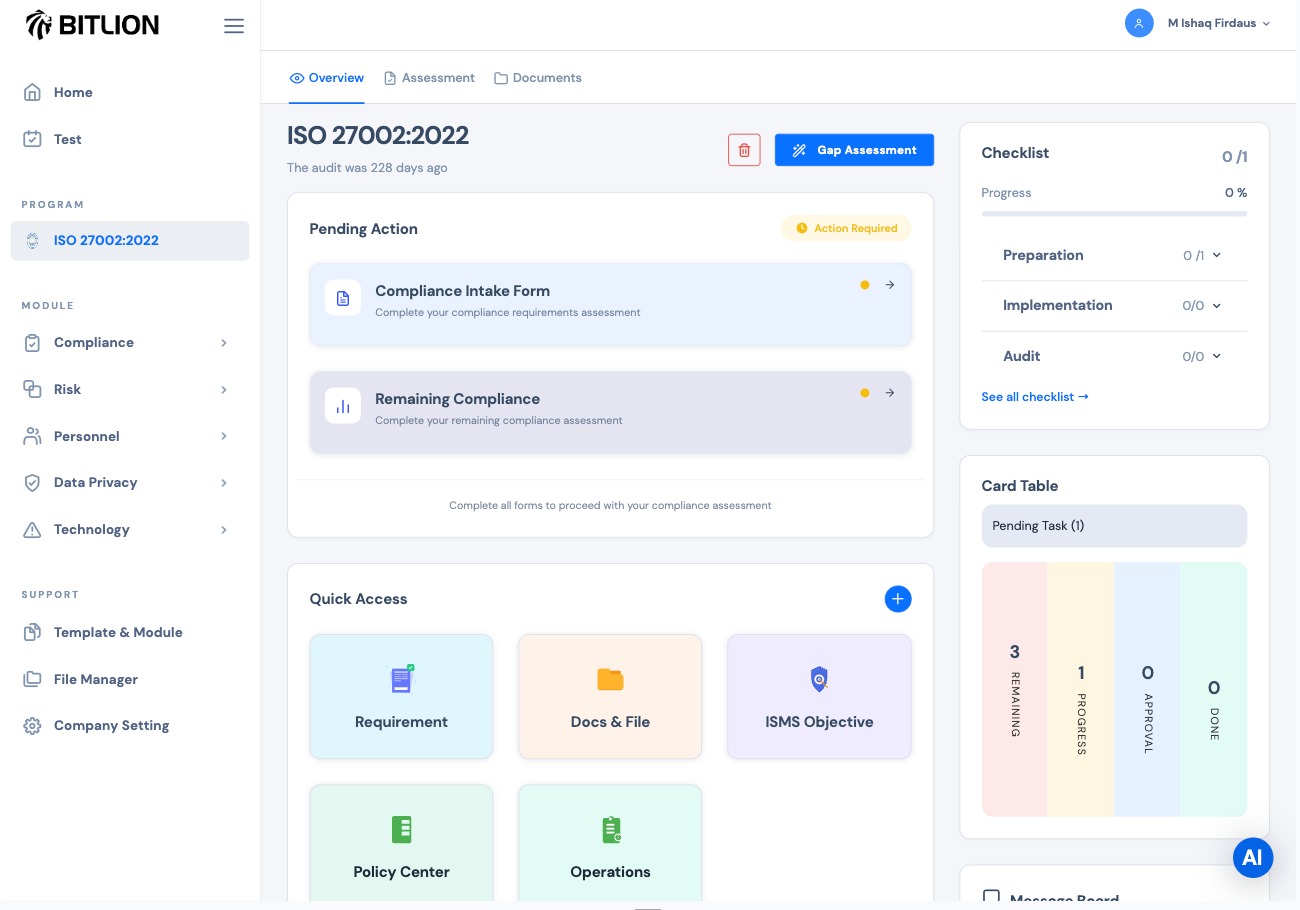1300x910 pixels.
Task: Click the Checklist progress bar
Action: (1114, 213)
